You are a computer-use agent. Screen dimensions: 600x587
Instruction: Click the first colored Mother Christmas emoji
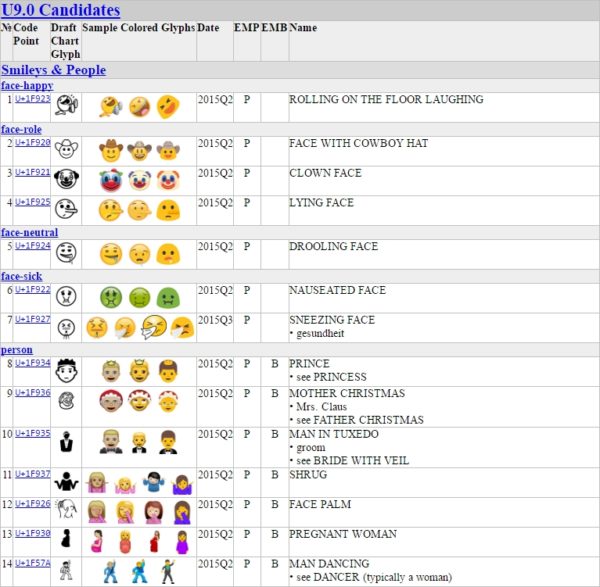point(111,401)
